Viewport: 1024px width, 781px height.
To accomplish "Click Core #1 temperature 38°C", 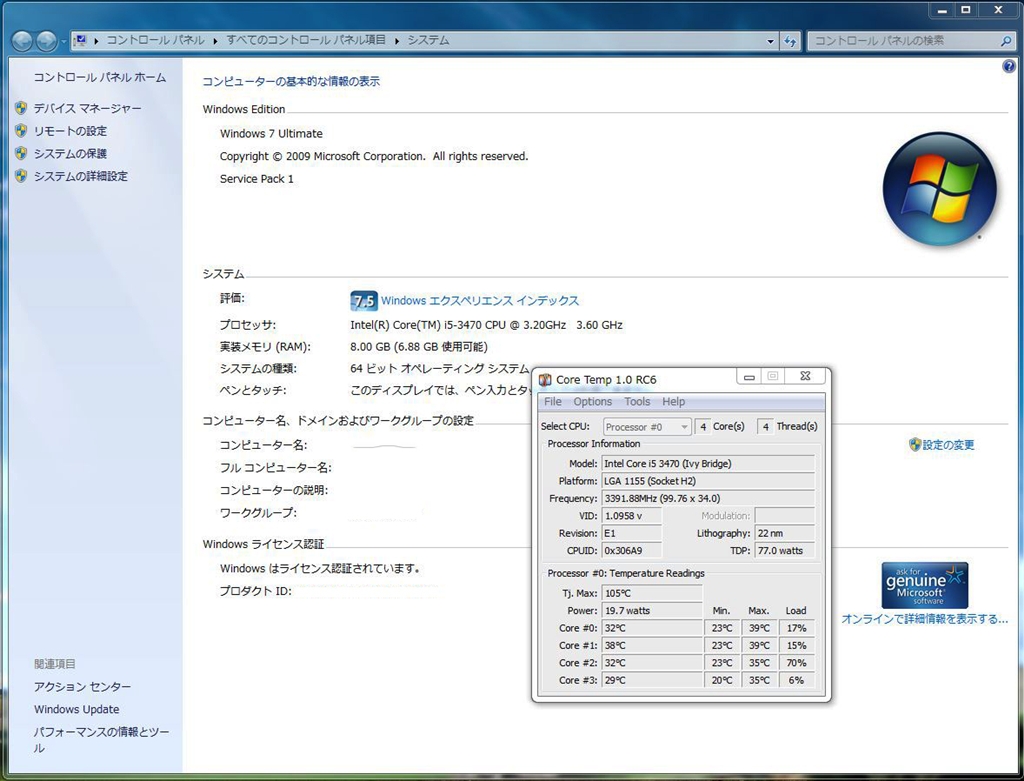I will [x=652, y=645].
